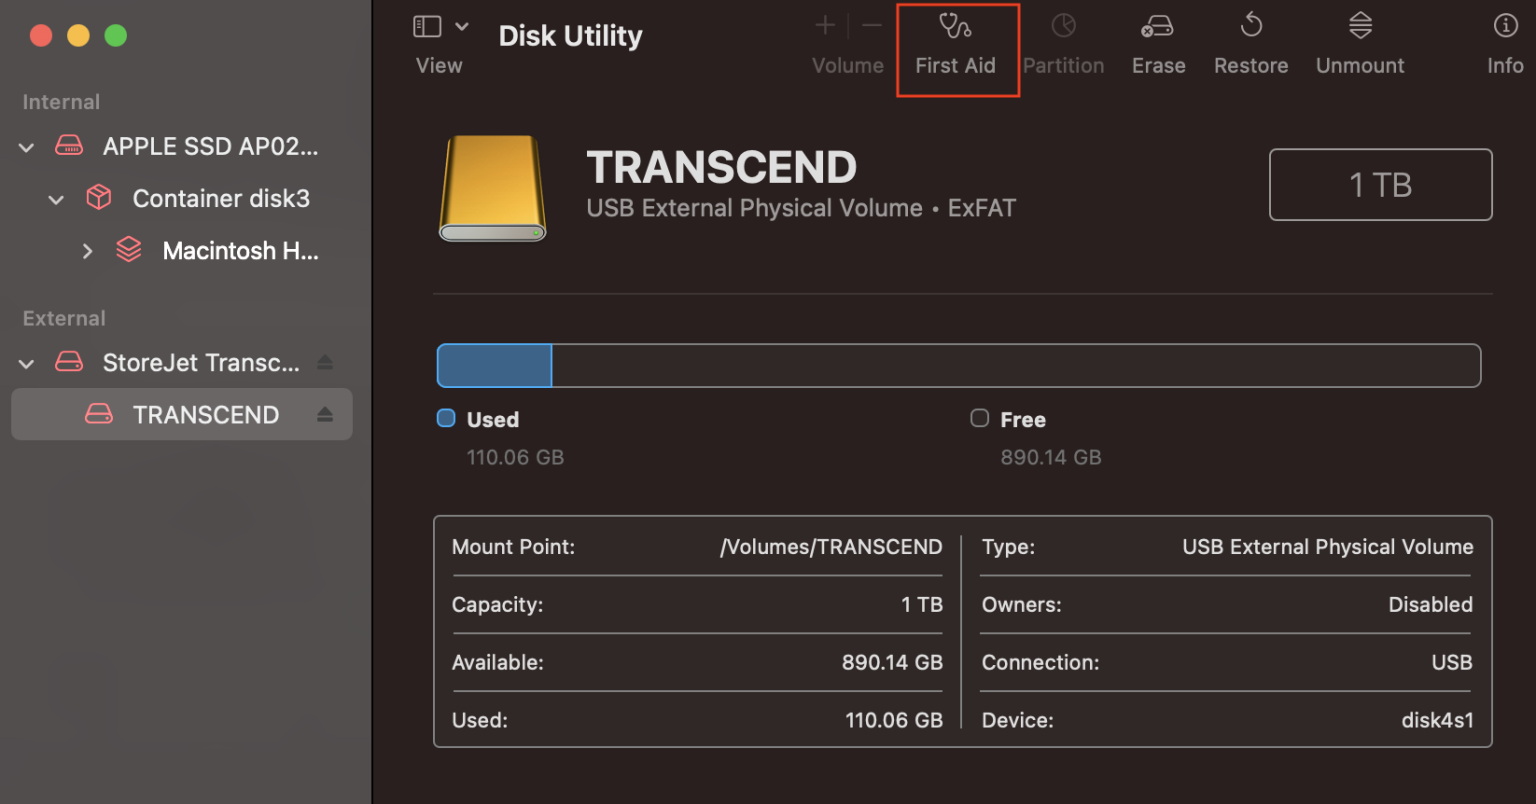Collapse the StoreJet Transcend drive tree

coord(27,364)
